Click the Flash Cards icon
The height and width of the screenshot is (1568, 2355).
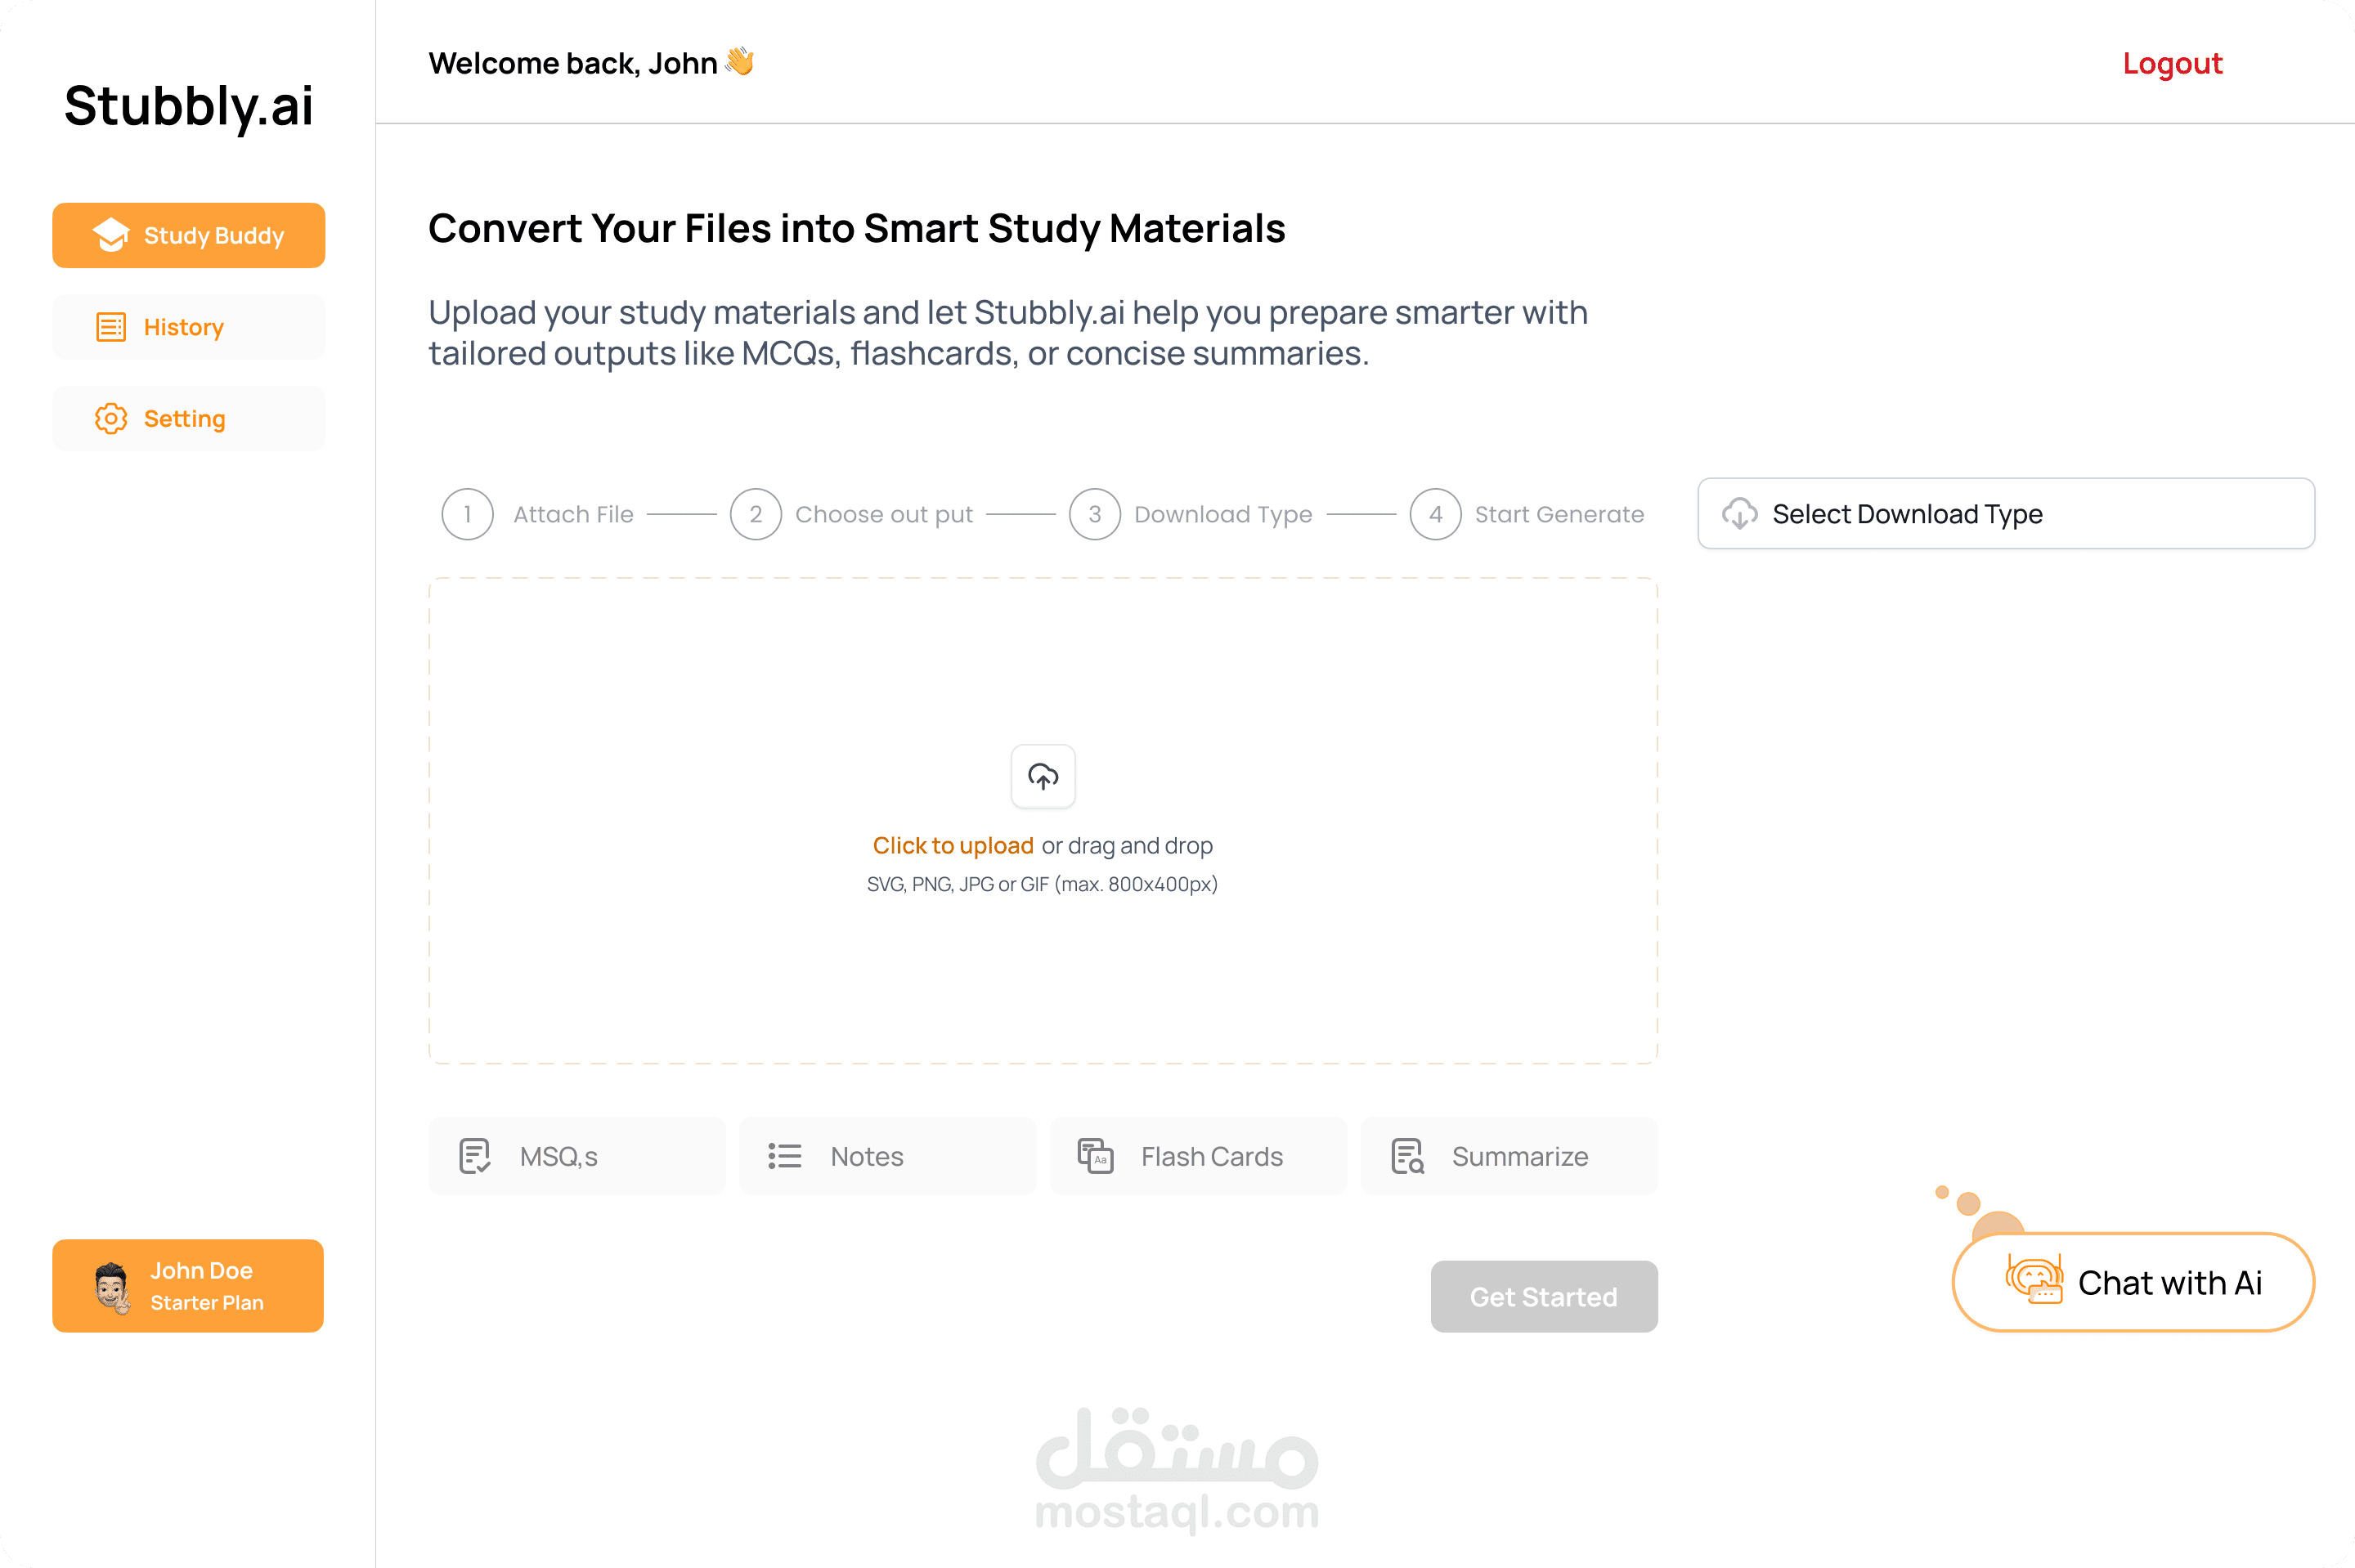1096,1156
